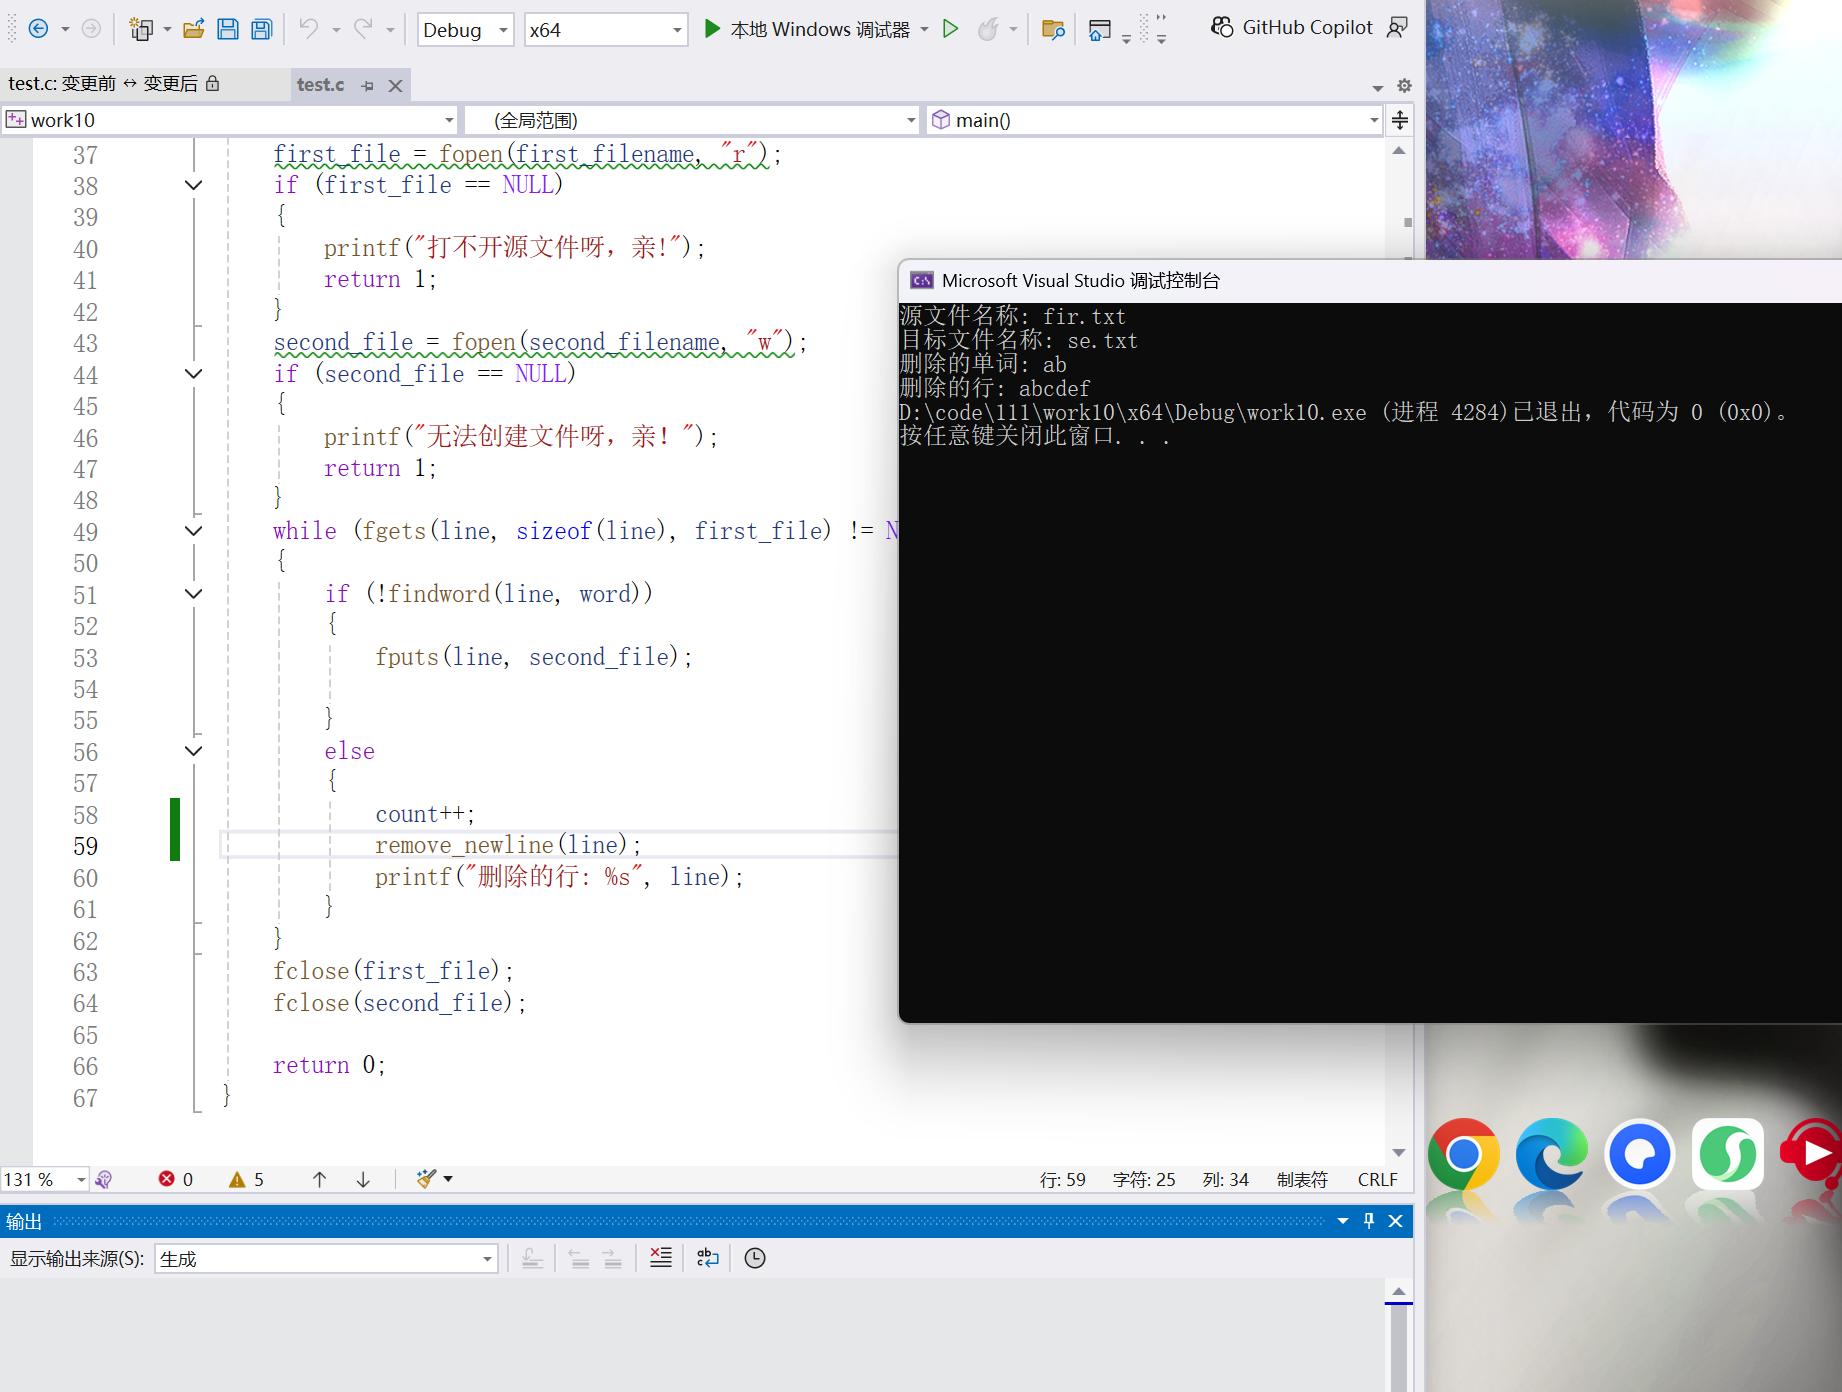Click the Output panel scrollbar up arrow
1842x1392 pixels.
pyautogui.click(x=1399, y=1291)
